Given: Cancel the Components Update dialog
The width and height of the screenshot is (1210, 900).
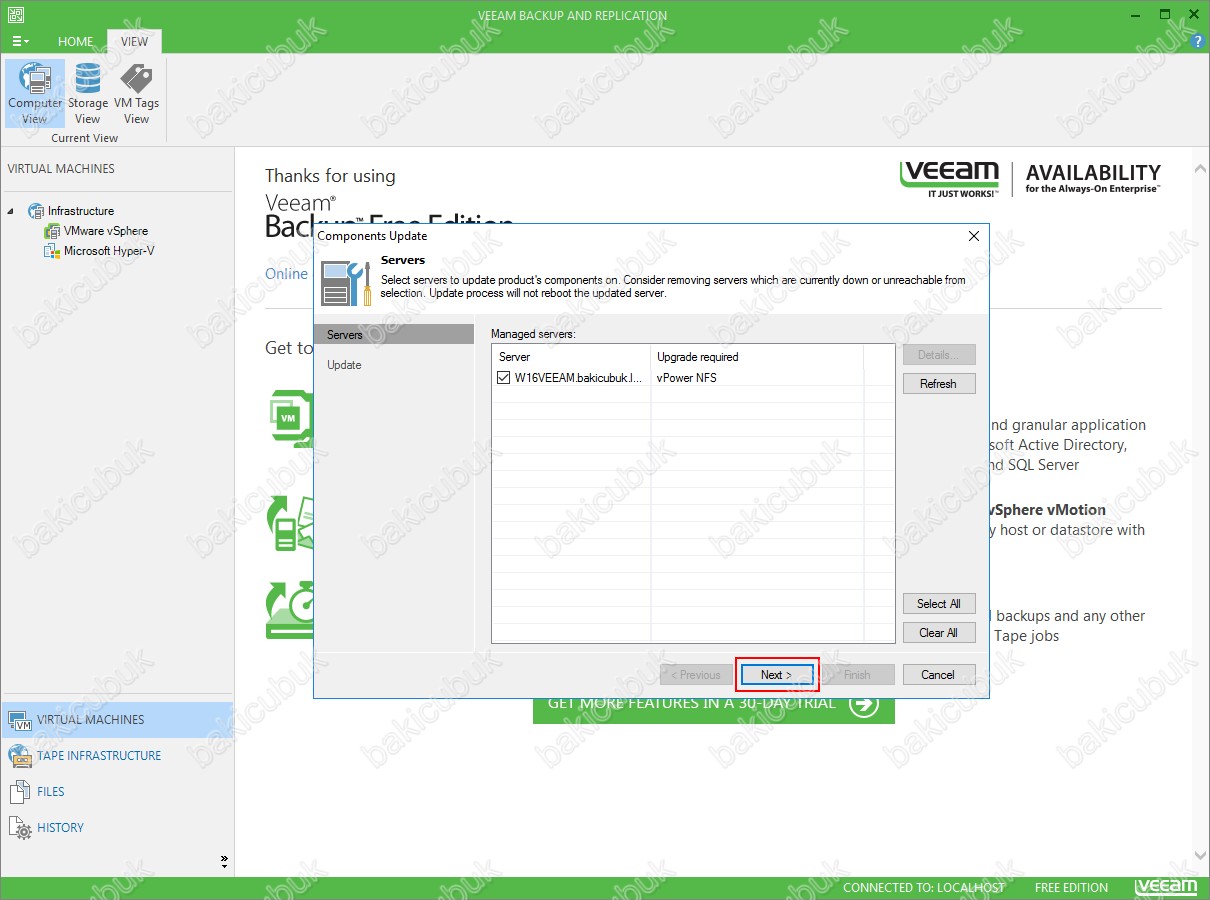Looking at the screenshot, I should (938, 675).
